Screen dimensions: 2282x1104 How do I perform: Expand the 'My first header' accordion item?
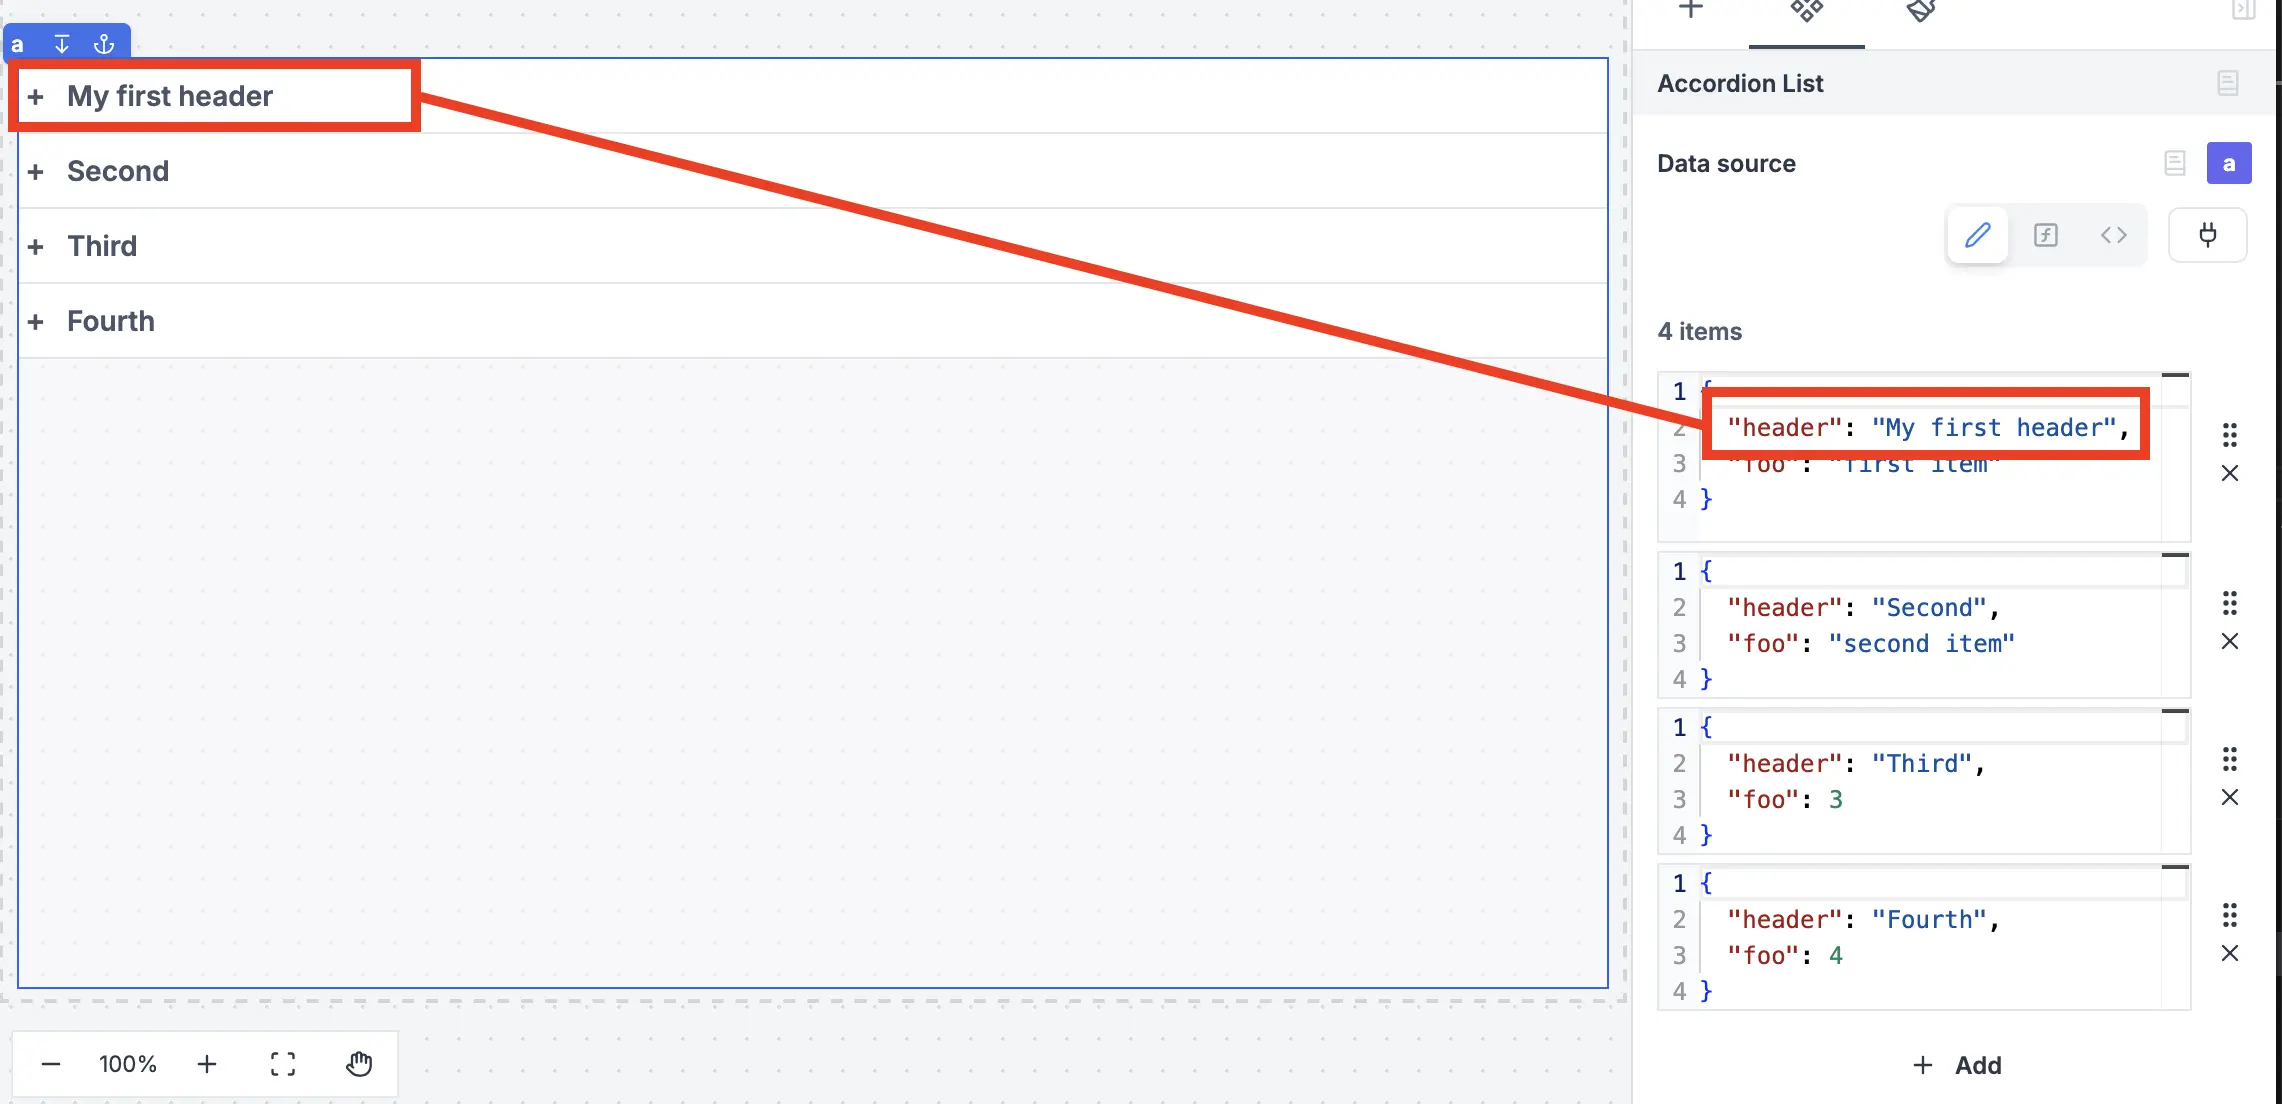click(x=36, y=95)
